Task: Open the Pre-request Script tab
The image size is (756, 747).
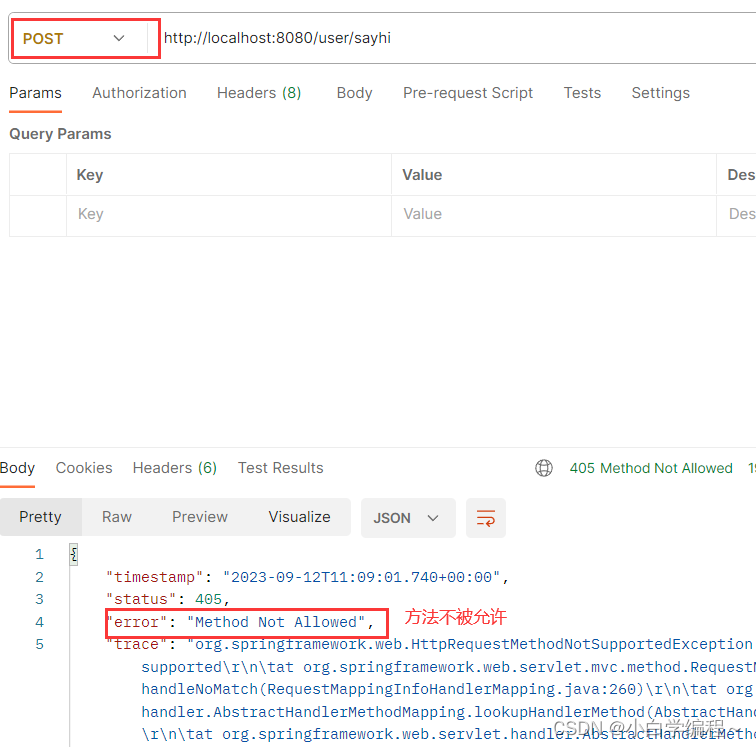Action: point(468,93)
